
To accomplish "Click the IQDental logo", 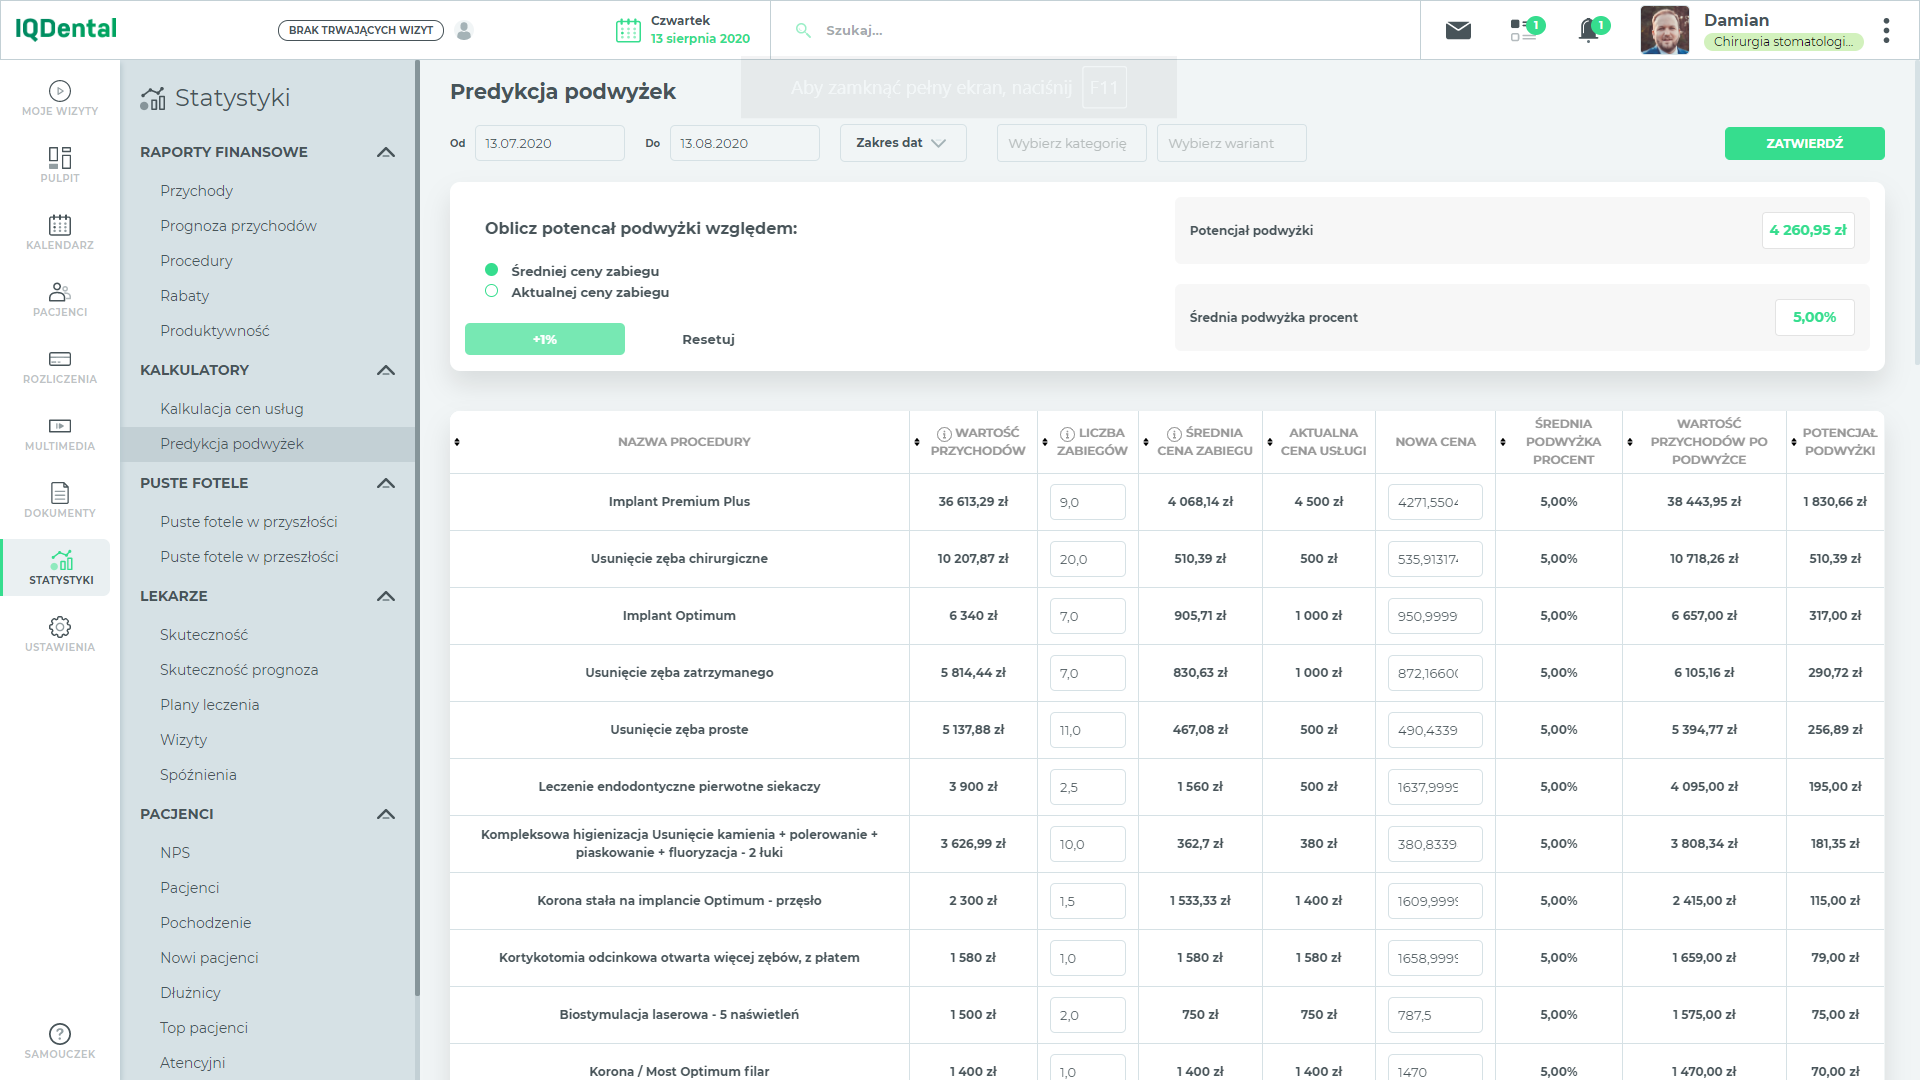I will [66, 29].
